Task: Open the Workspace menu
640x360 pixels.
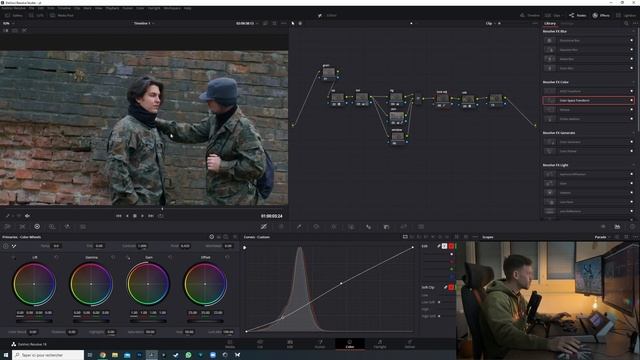Action: tap(171, 8)
